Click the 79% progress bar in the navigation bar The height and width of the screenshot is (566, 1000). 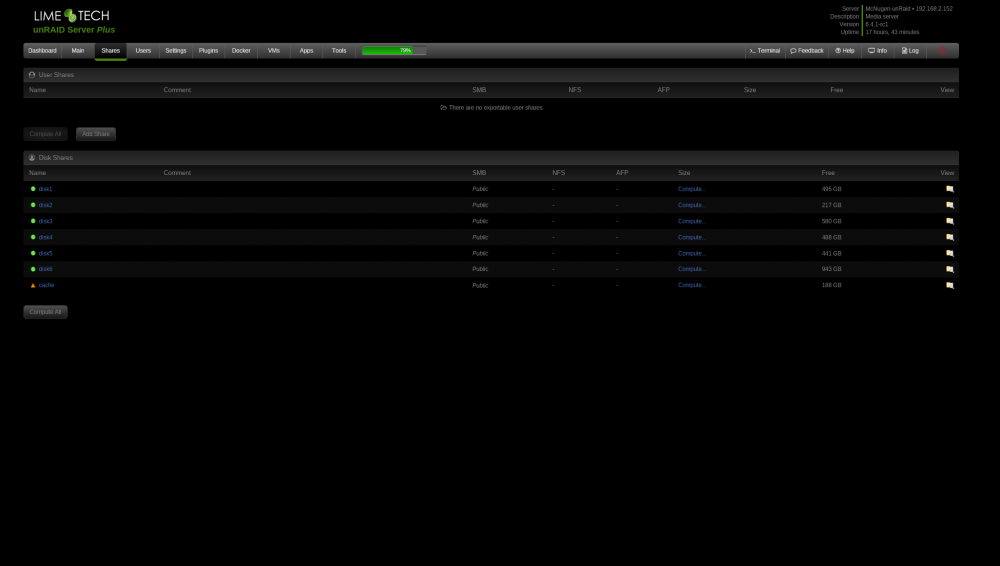(x=393, y=50)
